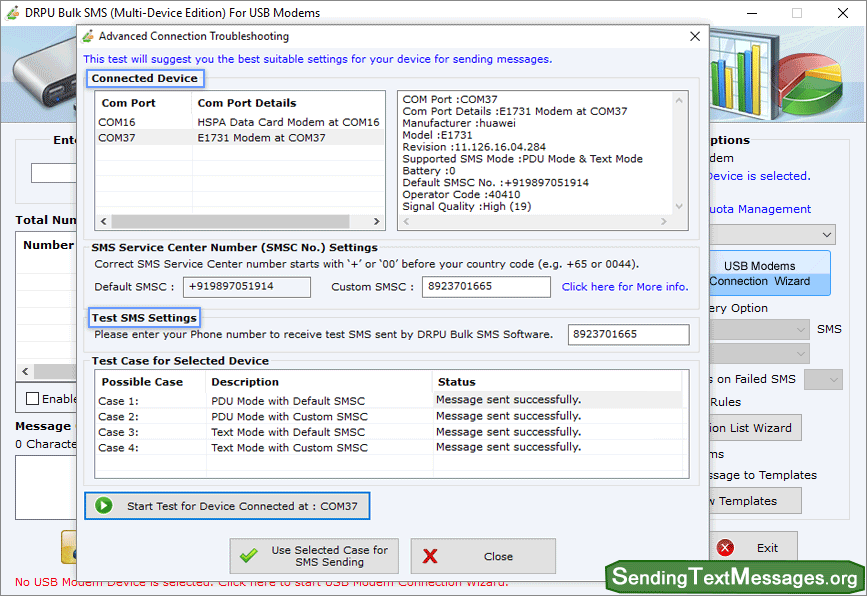Screen dimensions: 867x596
Task: Click Manufacturer huawei line in device details
Action: 459,123
